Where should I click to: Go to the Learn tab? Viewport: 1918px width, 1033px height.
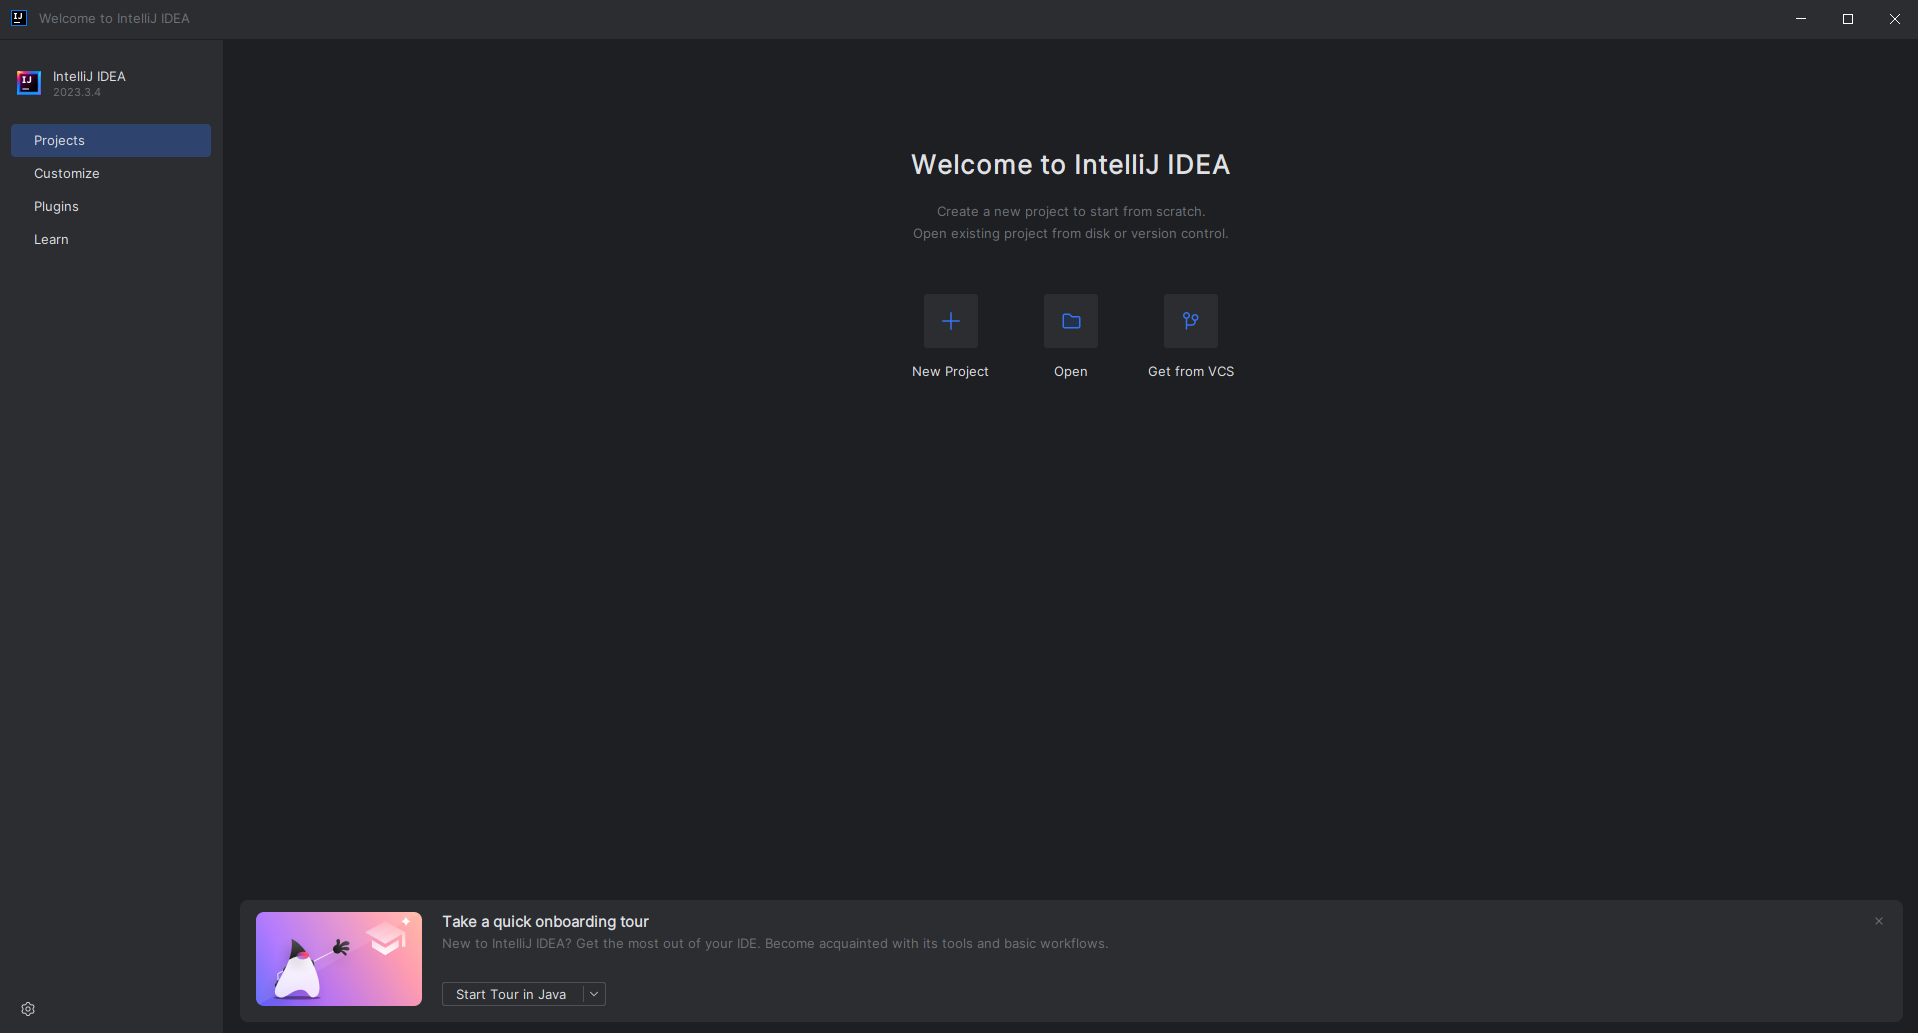(111, 239)
